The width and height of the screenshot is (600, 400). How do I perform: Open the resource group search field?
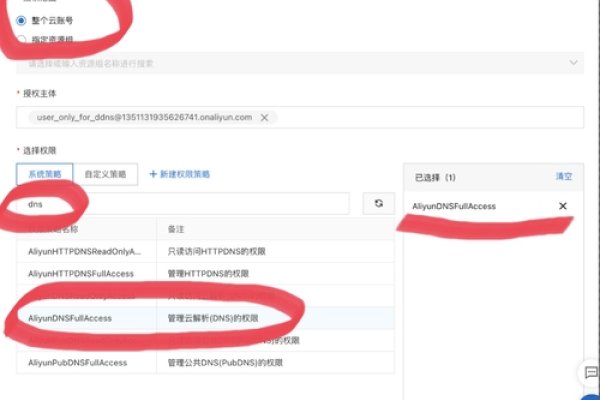(290, 62)
